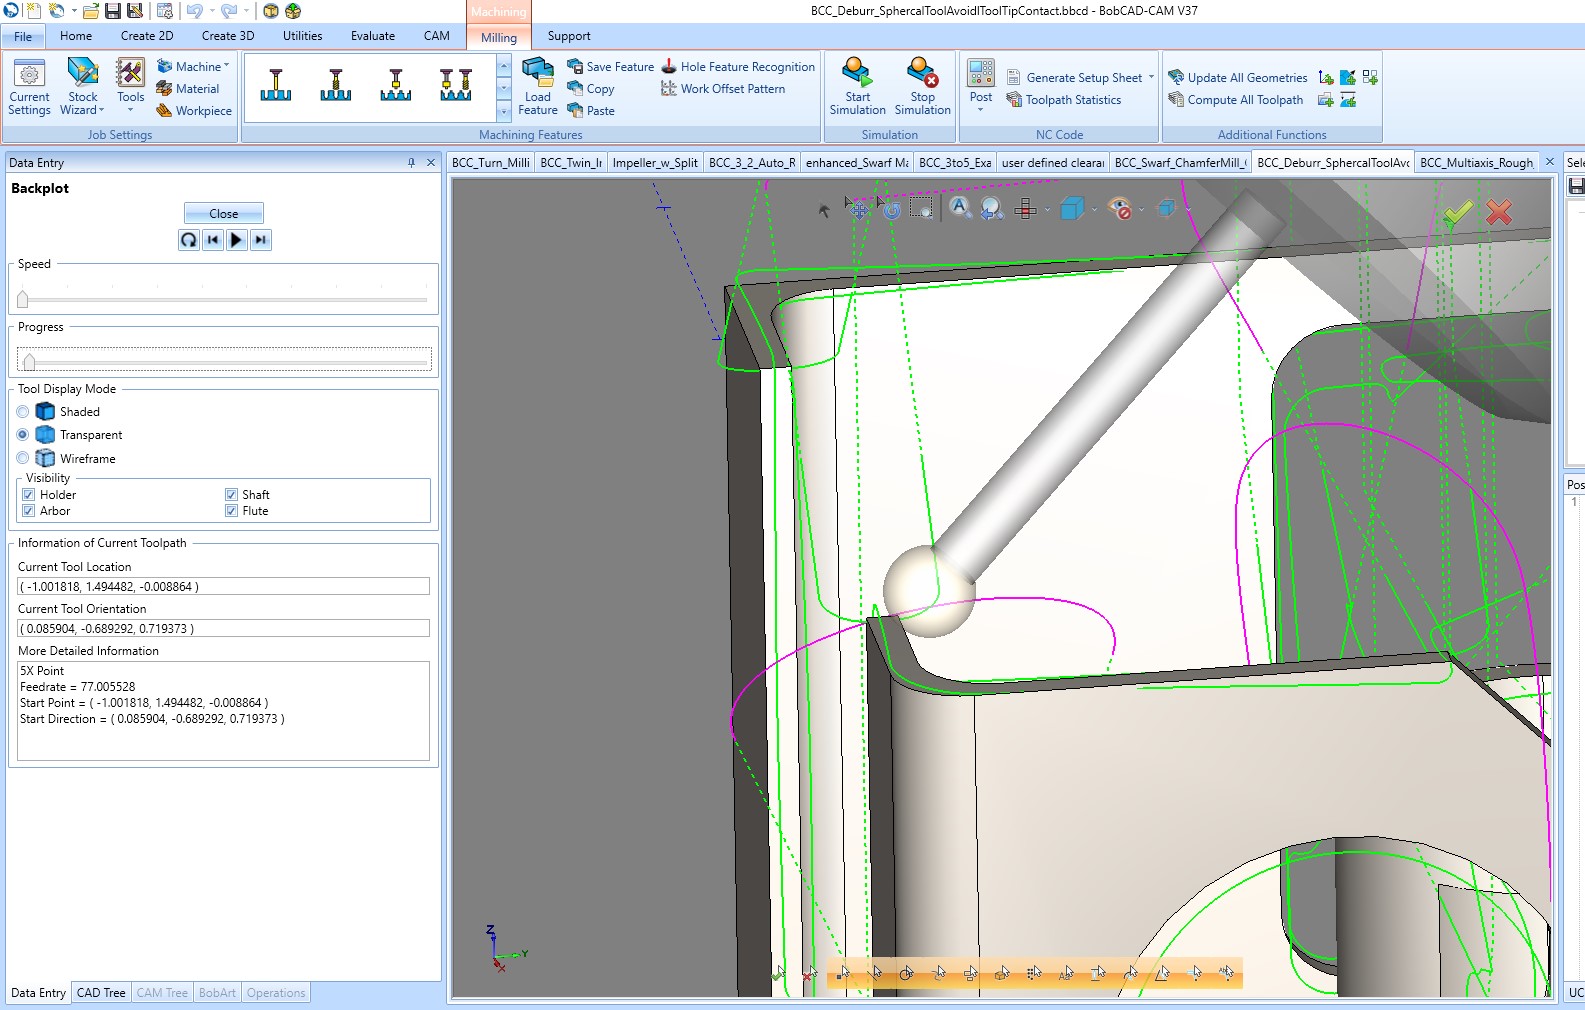Click the save icon in quick access toolbar
Viewport: 1585px width, 1010px height.
coord(113,11)
